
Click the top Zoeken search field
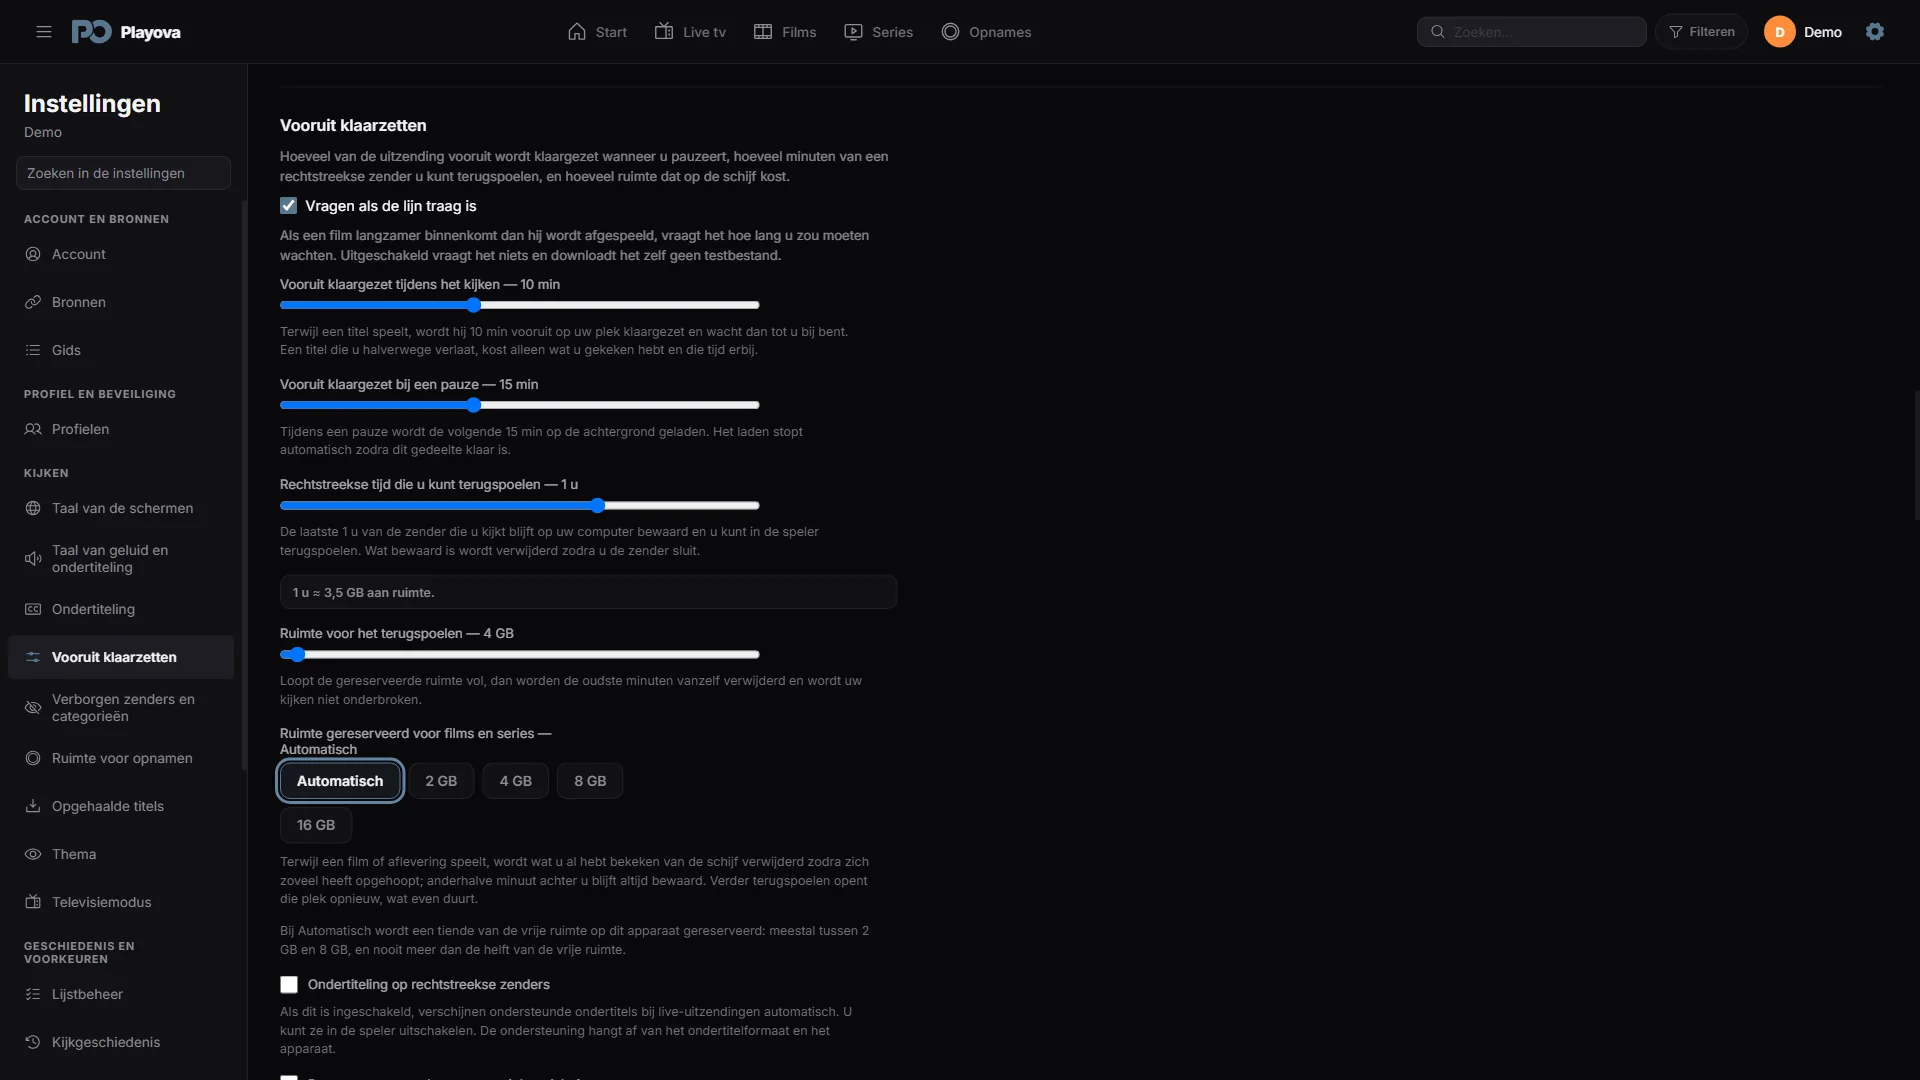(x=1531, y=32)
